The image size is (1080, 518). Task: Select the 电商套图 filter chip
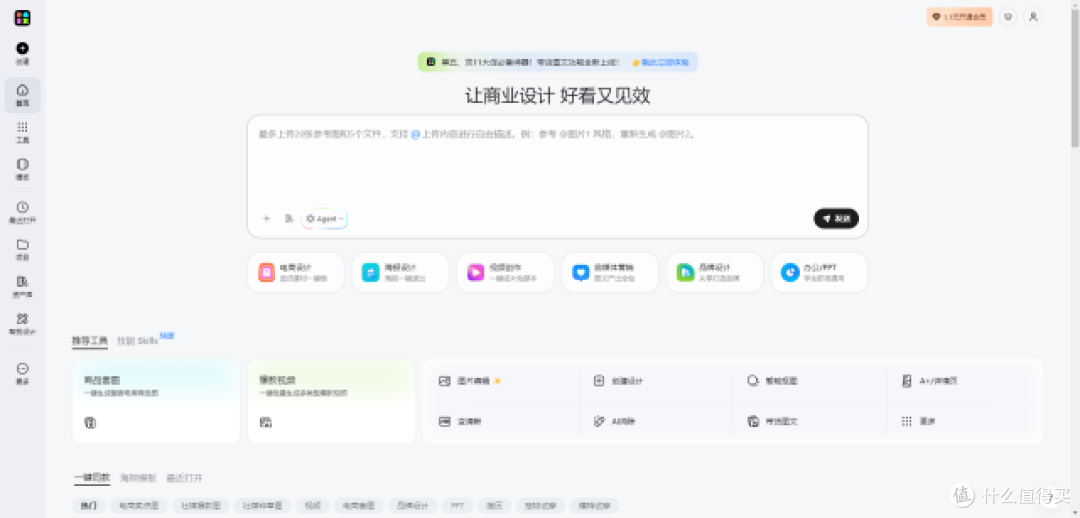[x=359, y=506]
